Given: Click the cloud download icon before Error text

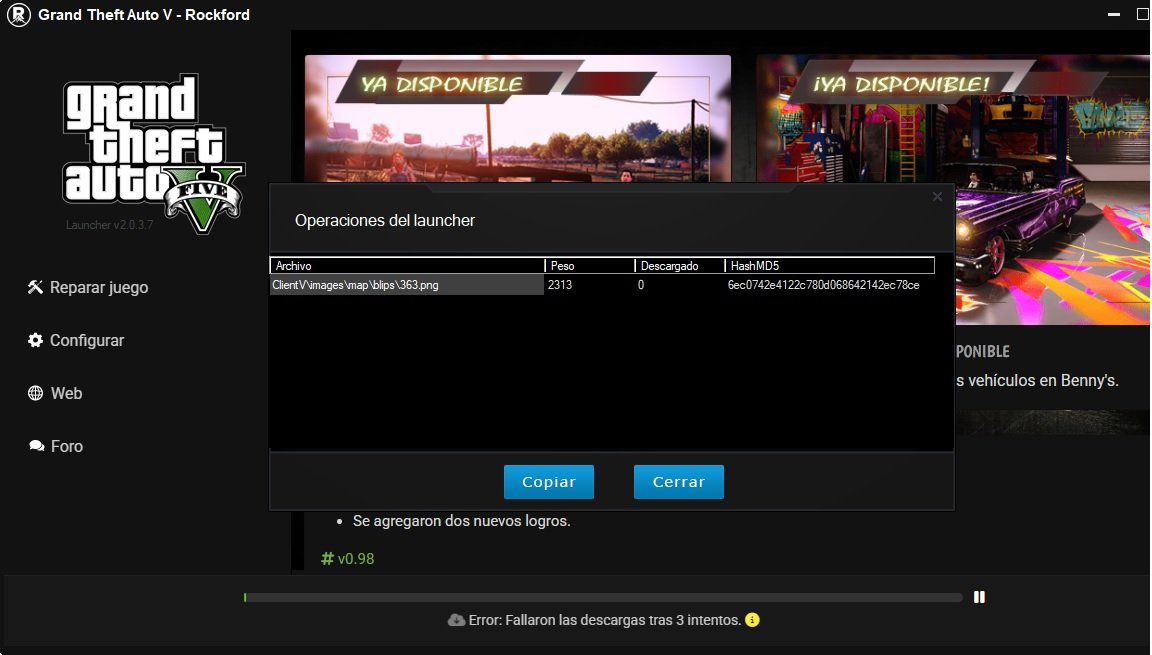Looking at the screenshot, I should click(x=456, y=620).
